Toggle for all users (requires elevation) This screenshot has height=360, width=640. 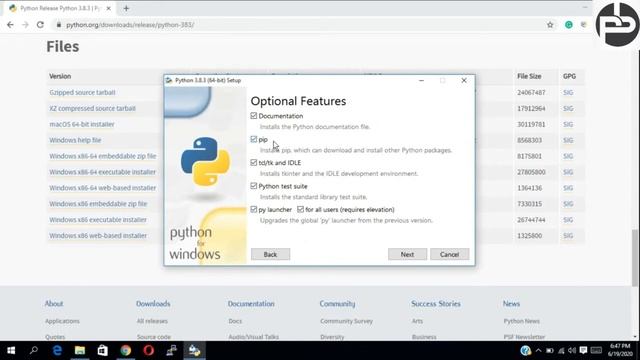(x=300, y=209)
